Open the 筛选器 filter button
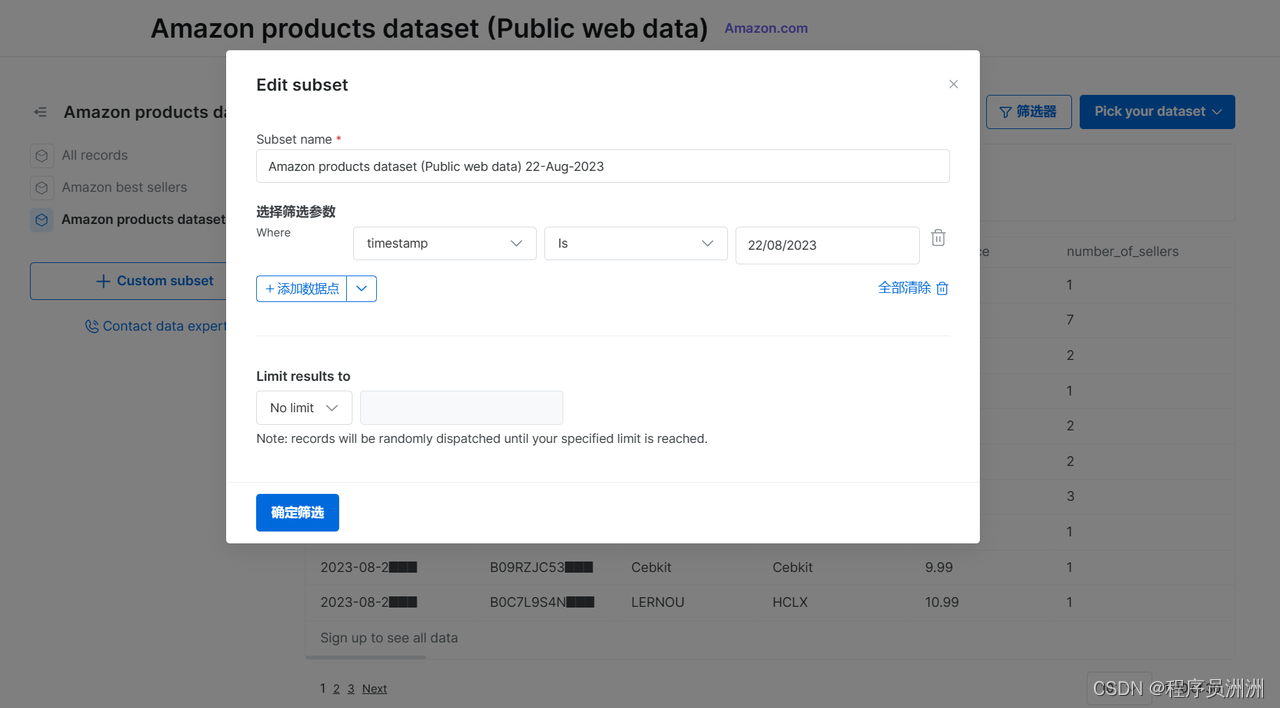This screenshot has width=1280, height=708. click(1028, 112)
